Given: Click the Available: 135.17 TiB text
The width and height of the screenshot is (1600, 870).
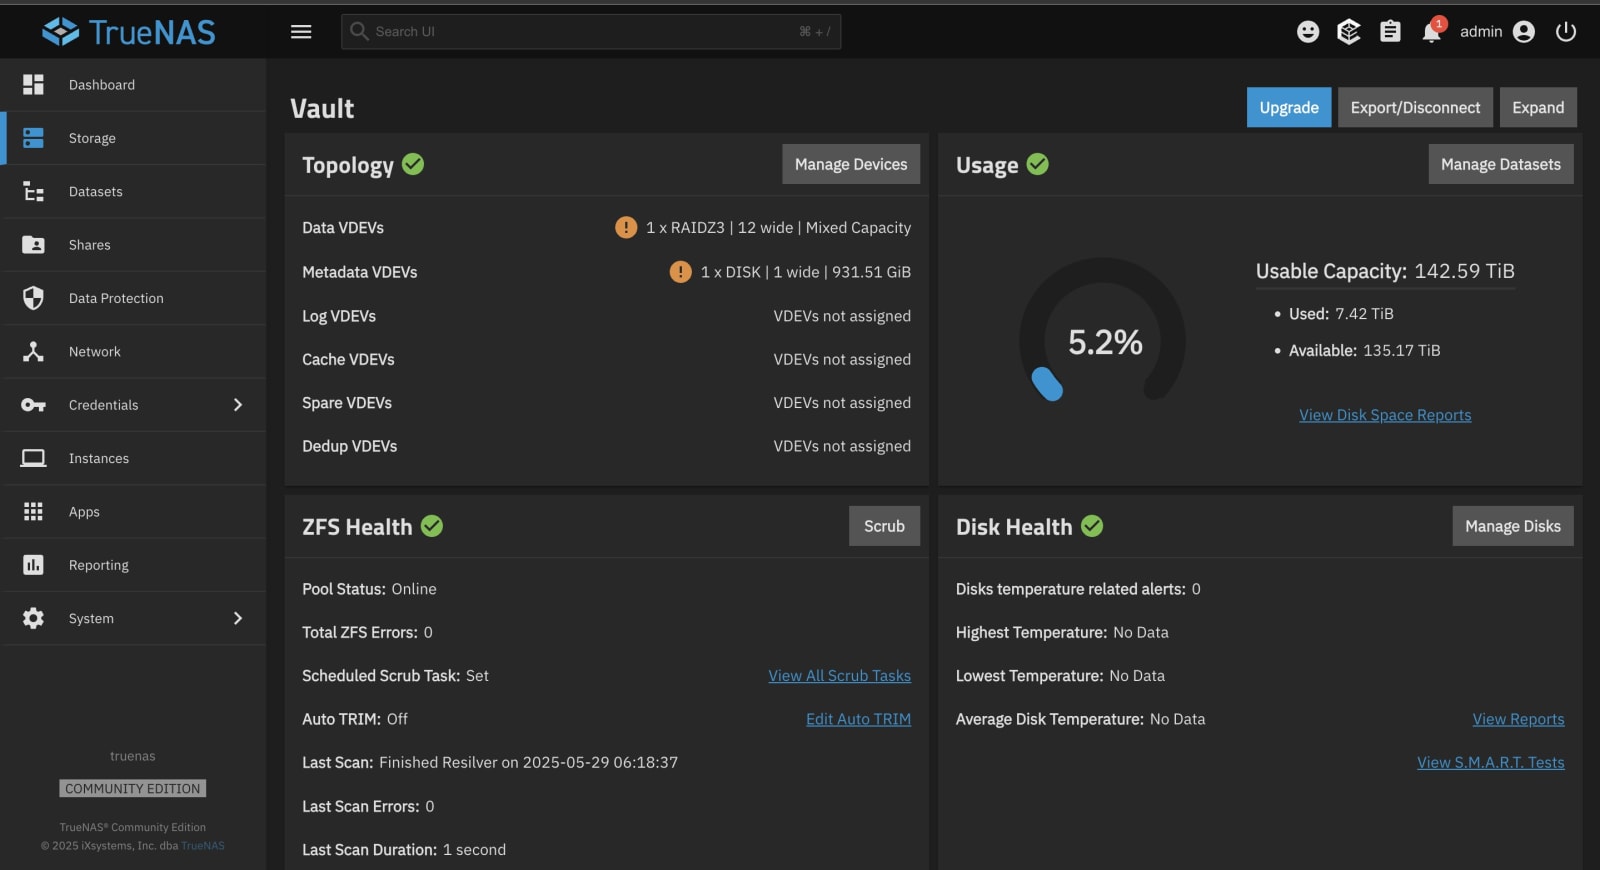Looking at the screenshot, I should tap(1364, 351).
